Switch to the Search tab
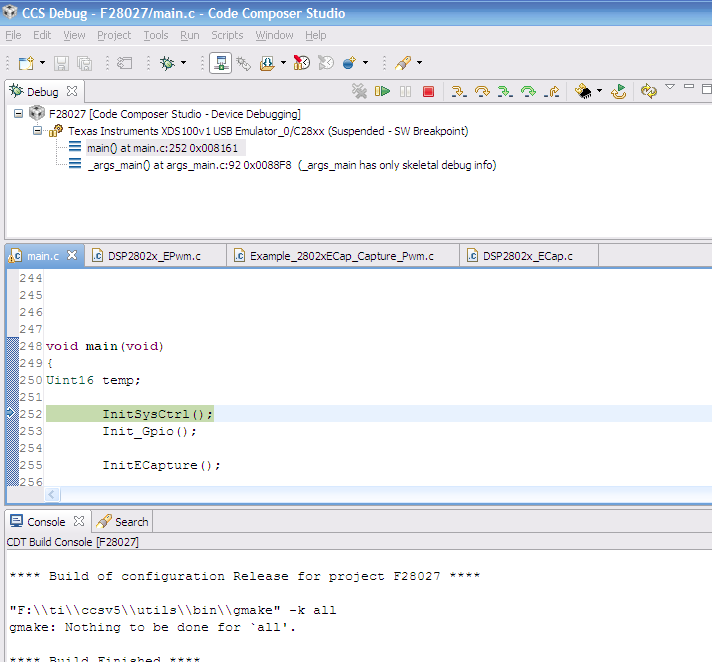The width and height of the screenshot is (712, 662). (x=131, y=521)
